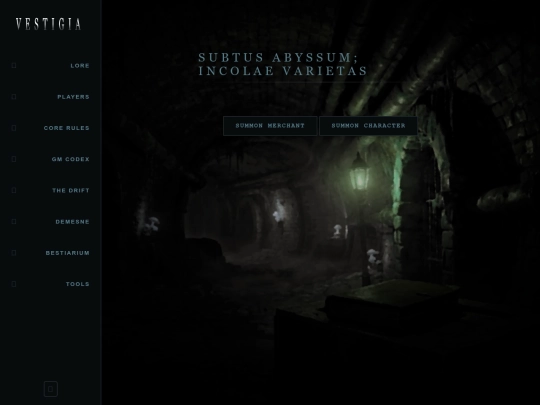
Task: Click the Summon Character button
Action: [x=368, y=126]
